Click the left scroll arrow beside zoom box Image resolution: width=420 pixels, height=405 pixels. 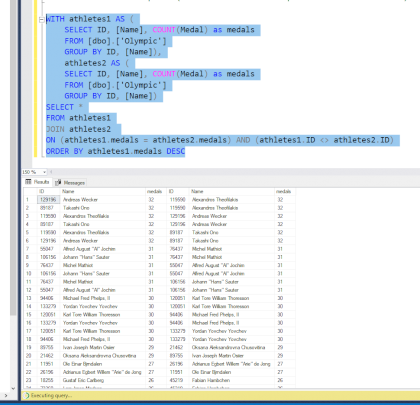point(51,172)
